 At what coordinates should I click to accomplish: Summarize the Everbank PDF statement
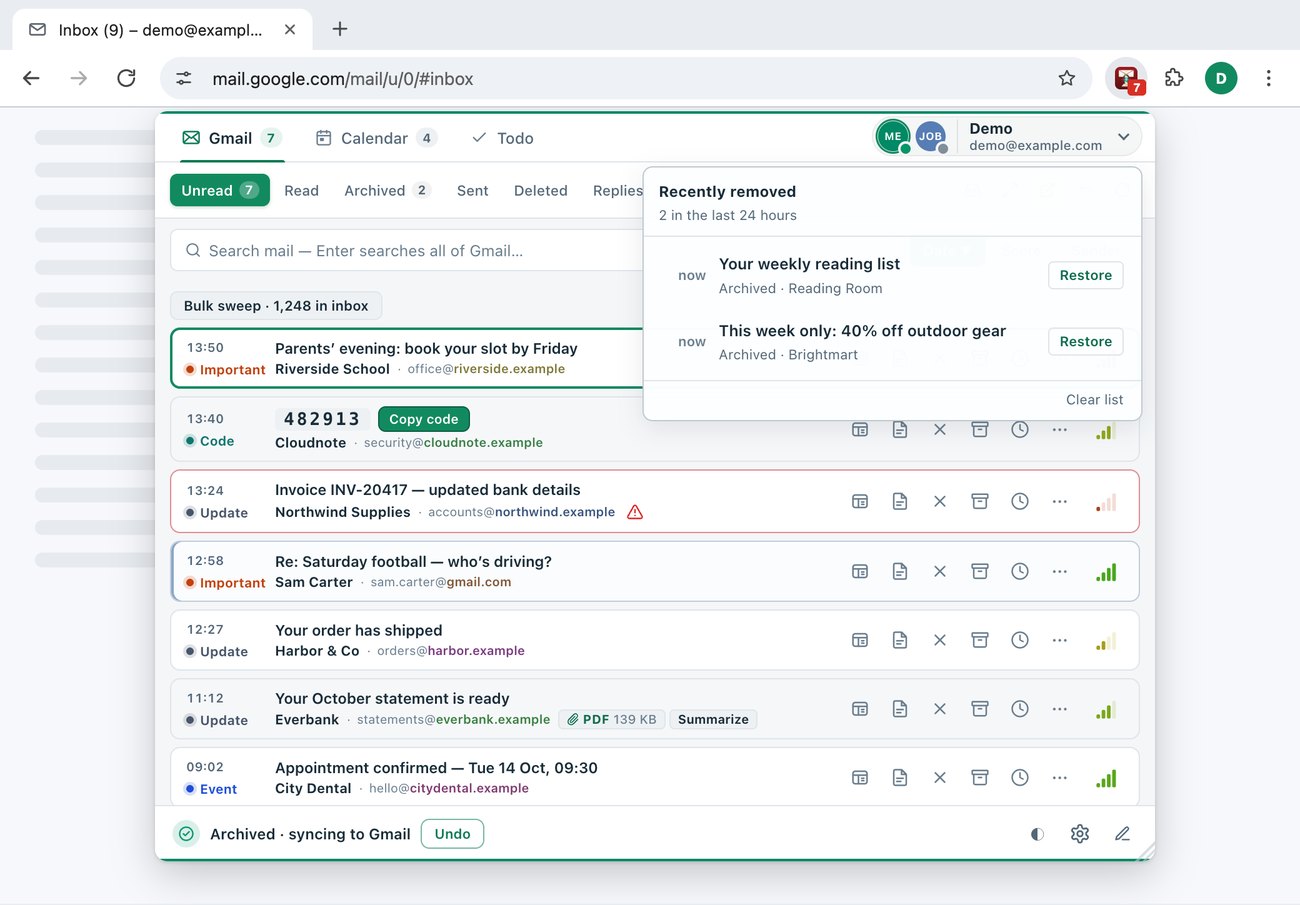coord(713,719)
